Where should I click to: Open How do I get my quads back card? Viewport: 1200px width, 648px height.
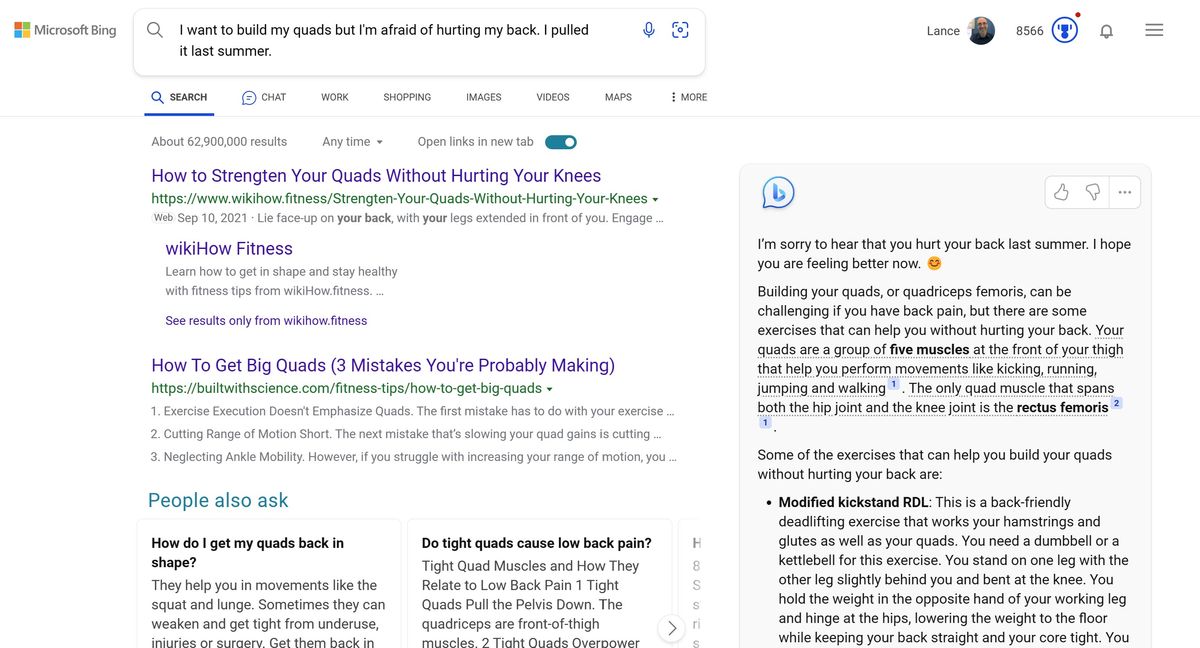tap(268, 583)
